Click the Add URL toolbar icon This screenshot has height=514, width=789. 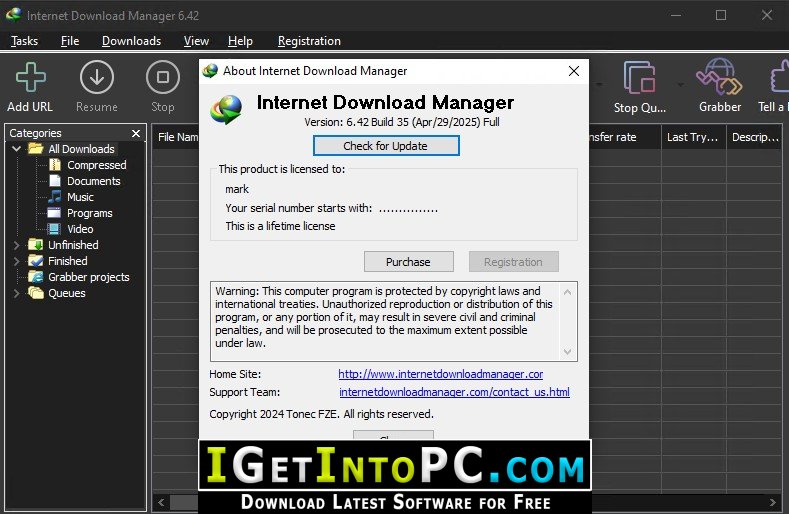[x=30, y=77]
